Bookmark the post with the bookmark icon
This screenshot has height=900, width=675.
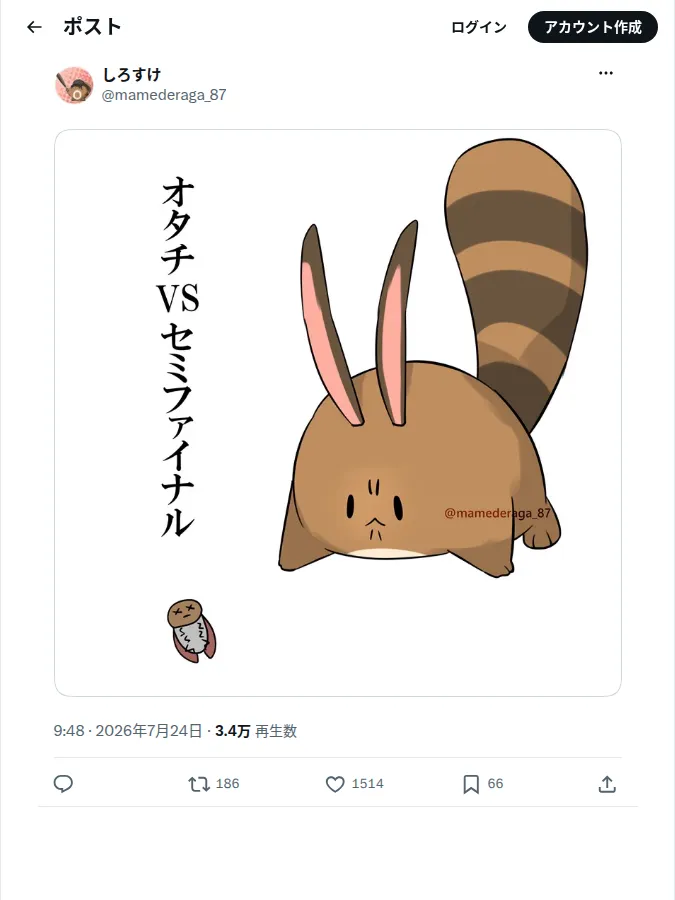click(471, 783)
